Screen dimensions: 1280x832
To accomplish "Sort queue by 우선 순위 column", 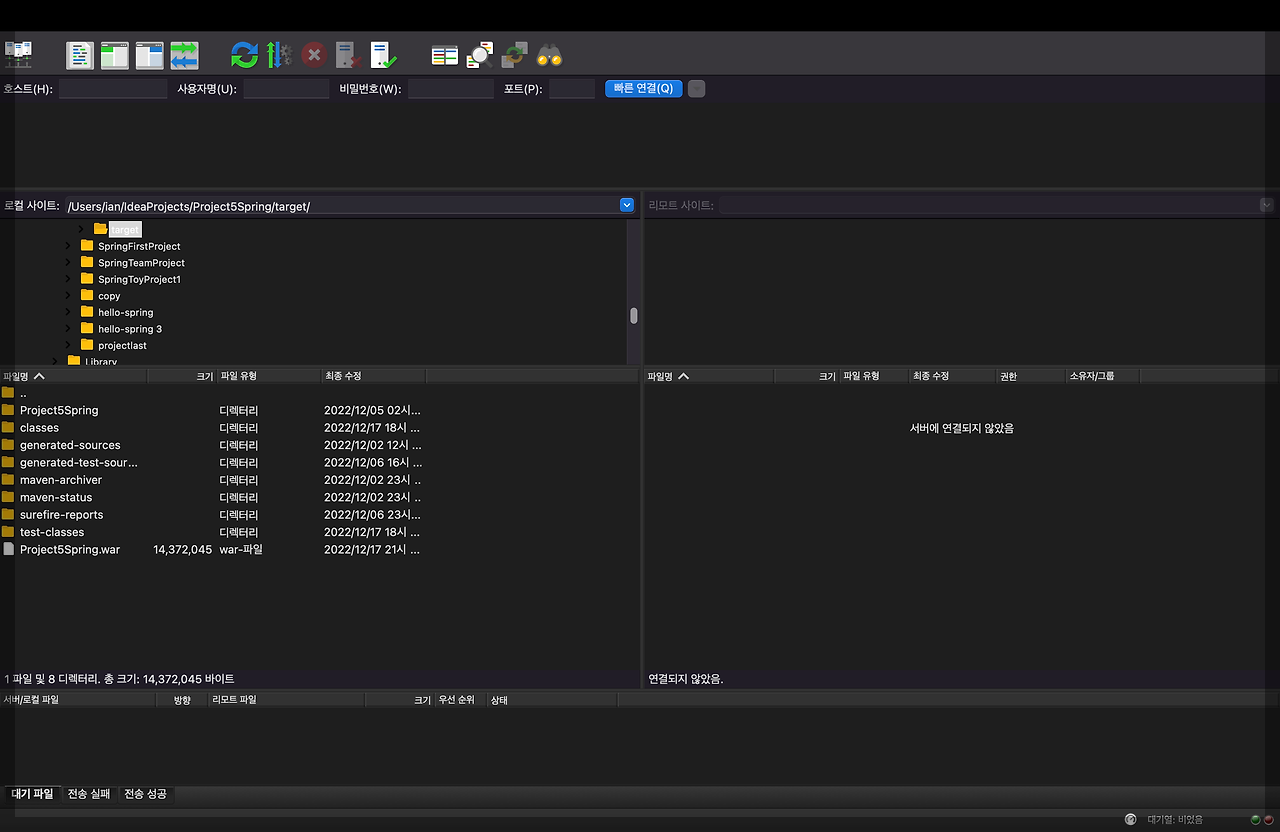I will (x=461, y=700).
